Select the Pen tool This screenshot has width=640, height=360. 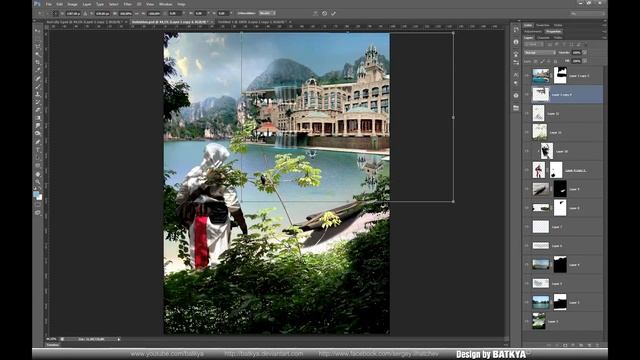[38, 142]
